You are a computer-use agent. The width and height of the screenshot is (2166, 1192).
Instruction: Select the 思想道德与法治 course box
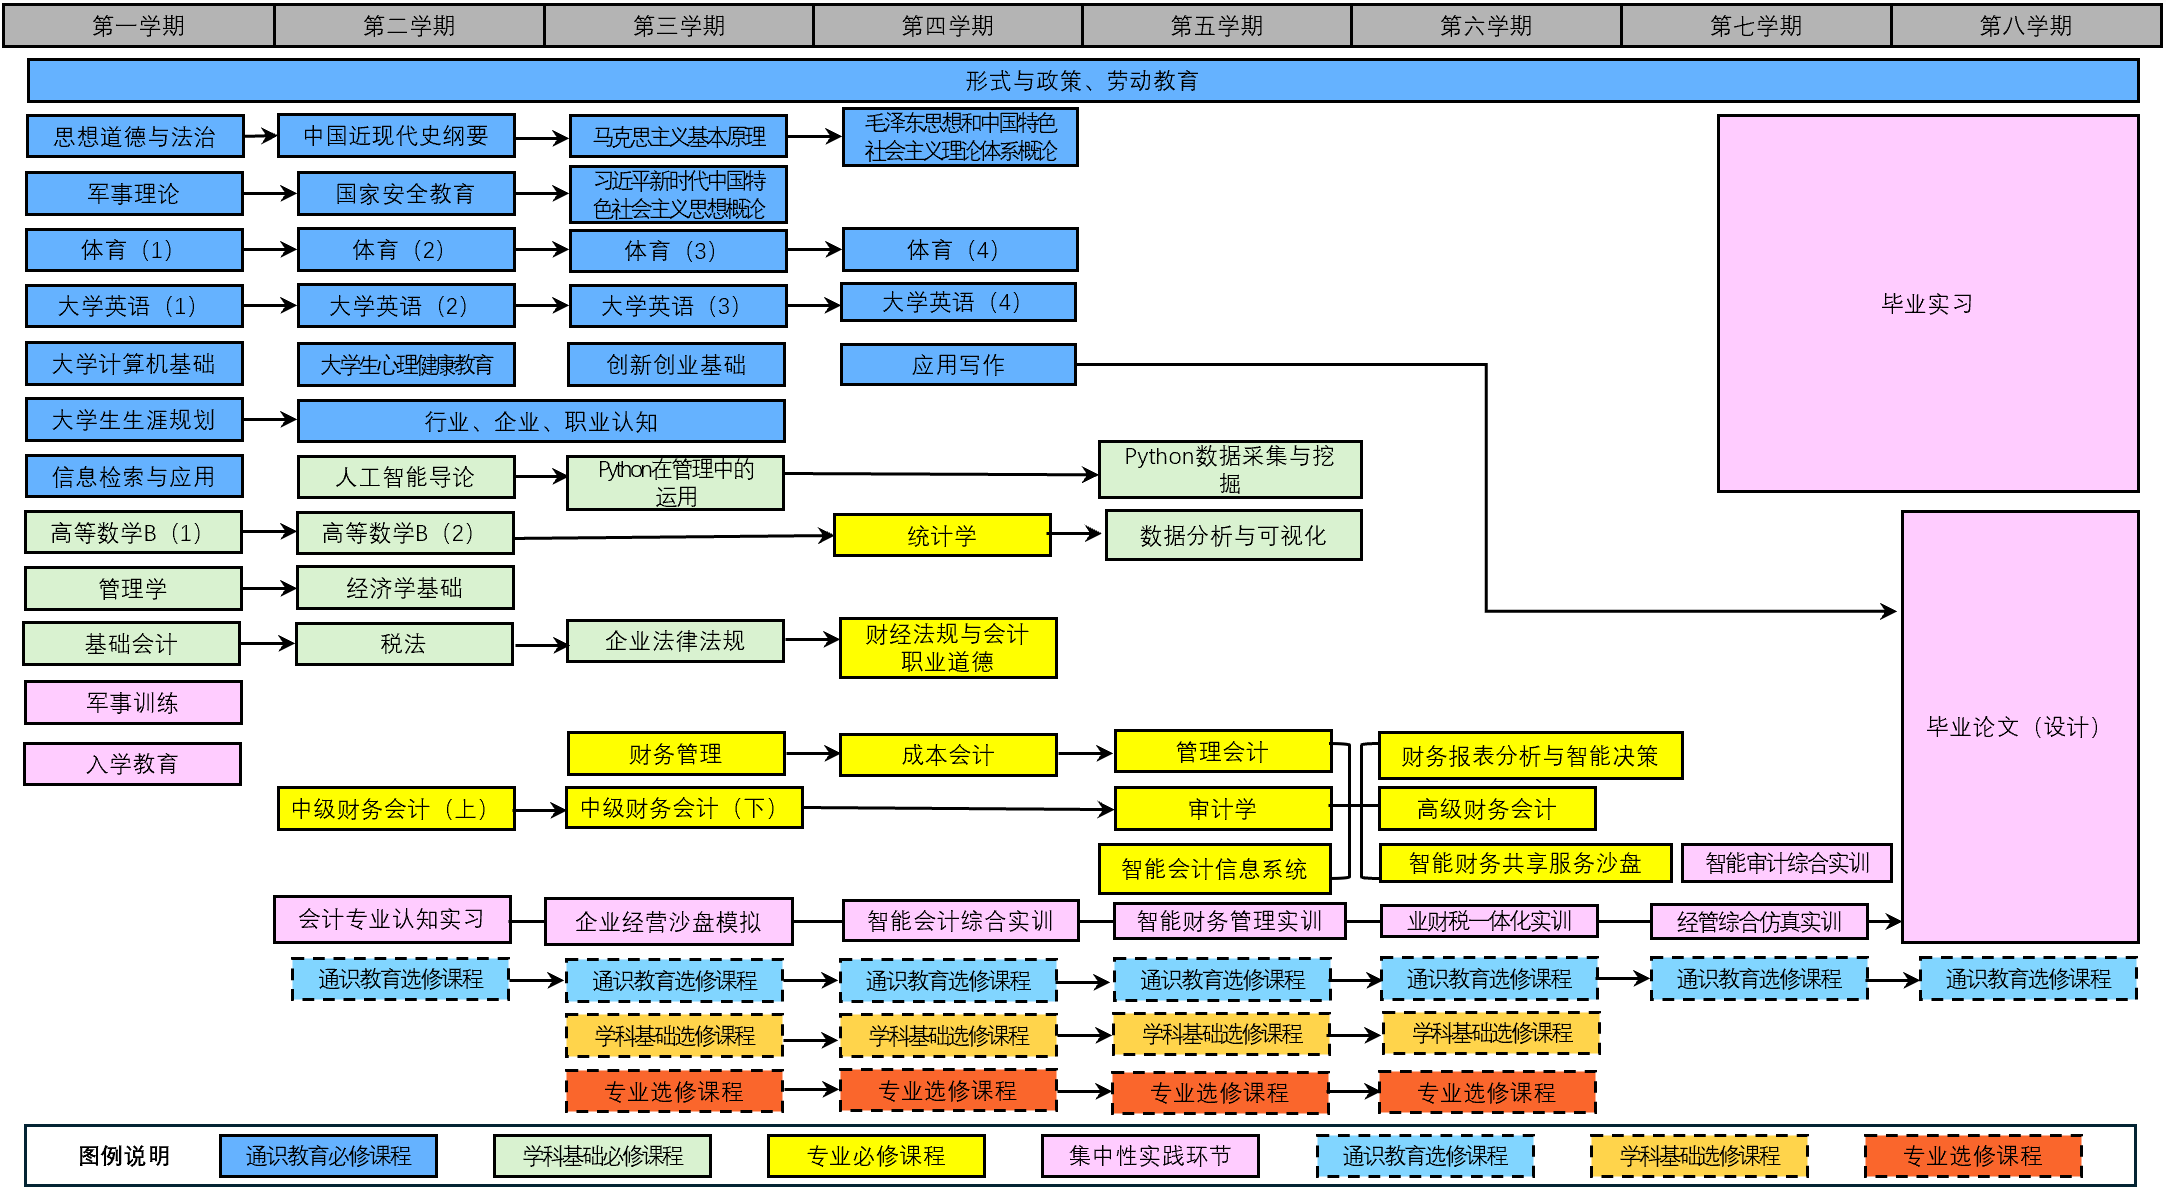point(135,137)
